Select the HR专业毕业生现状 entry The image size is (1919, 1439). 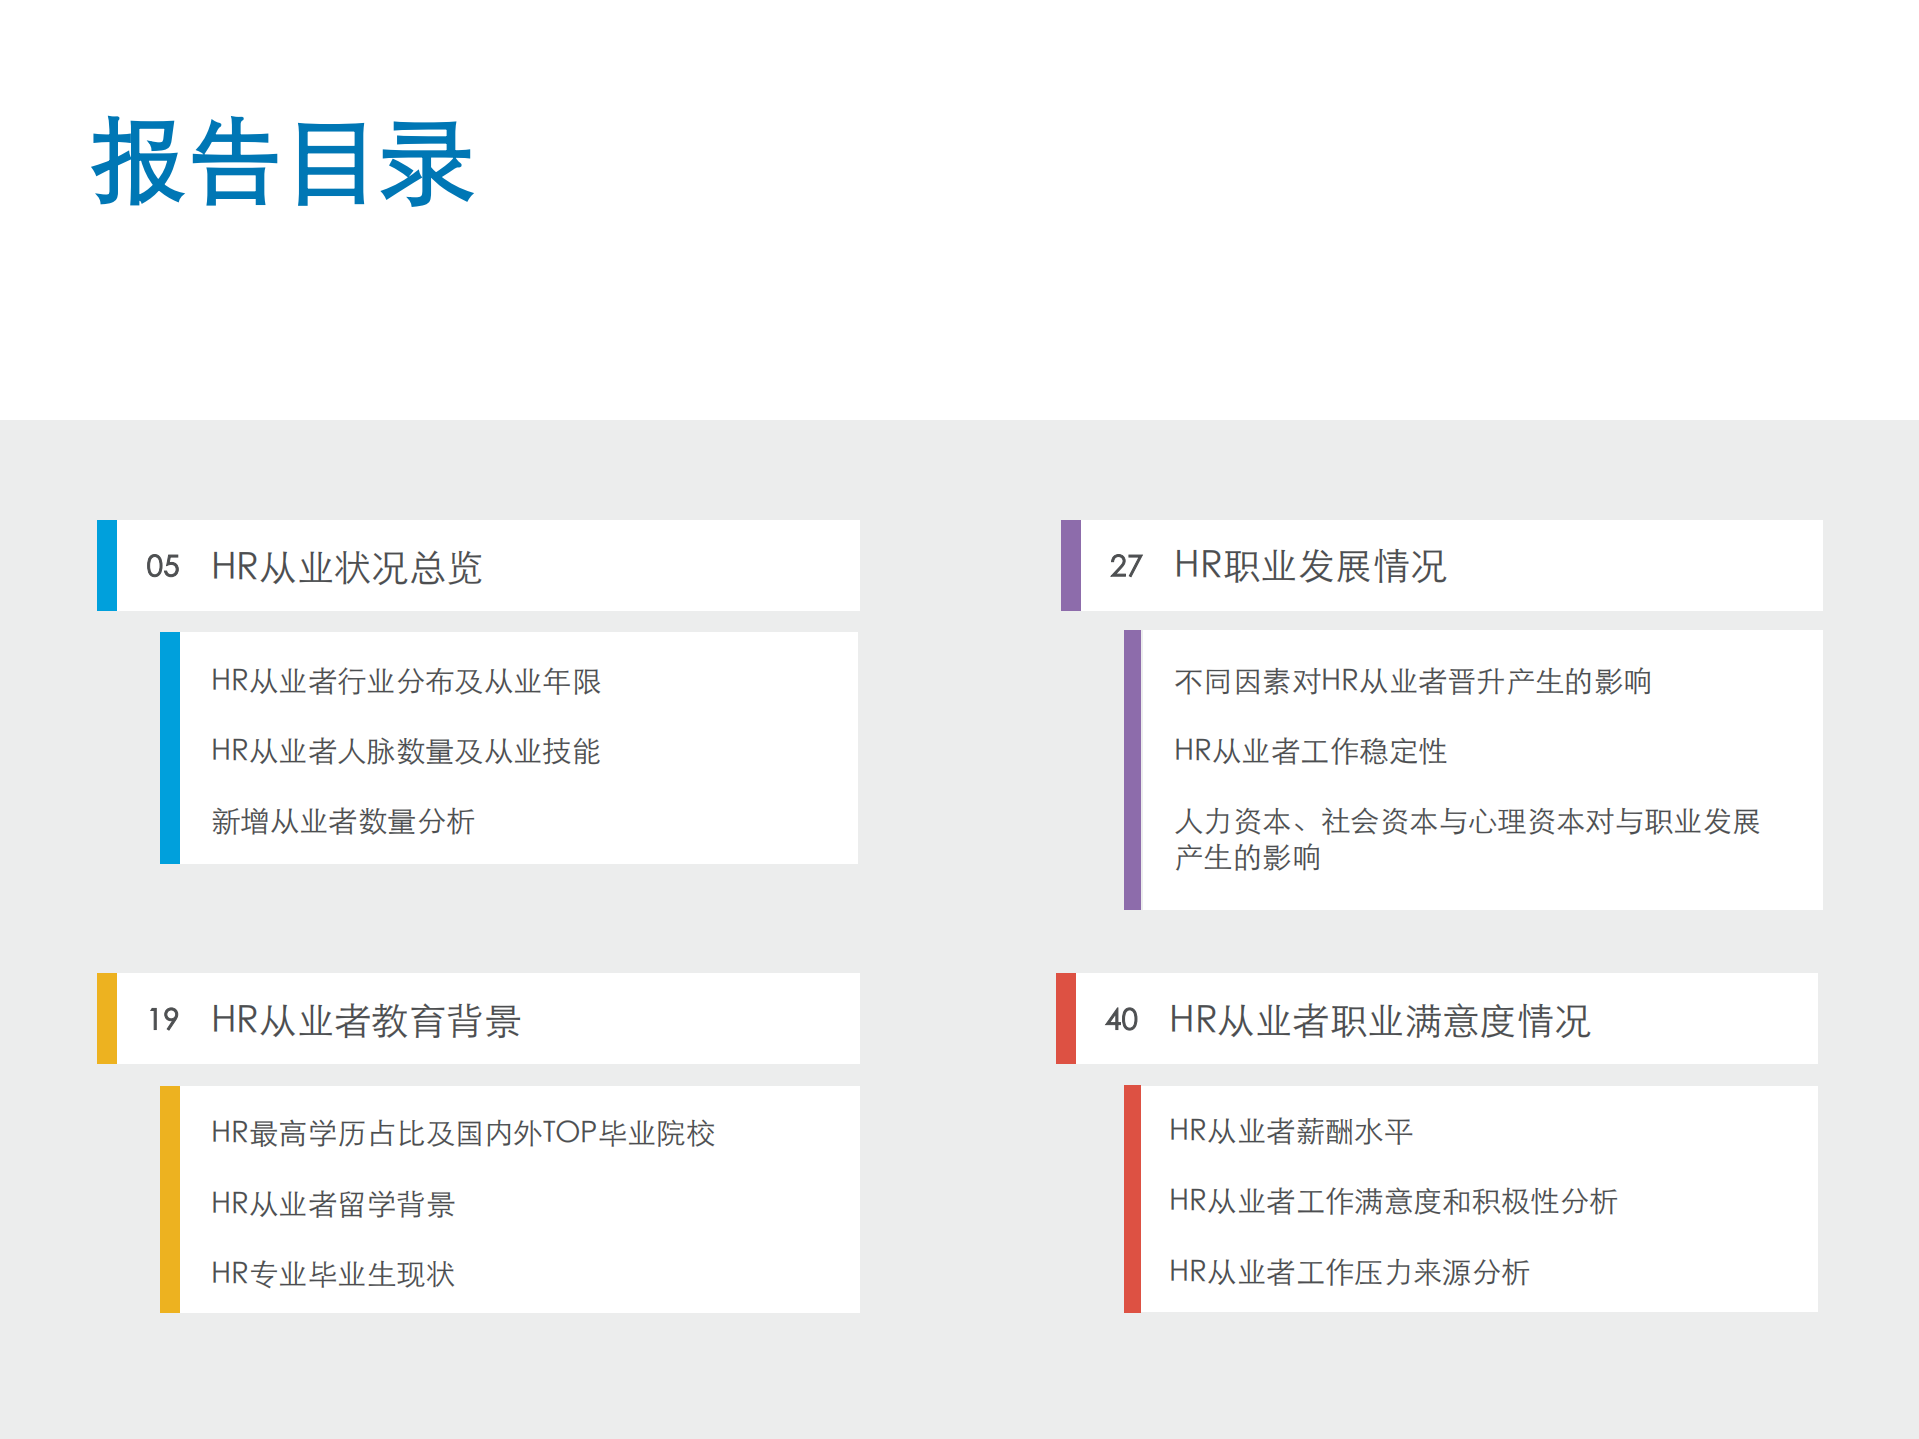333,1274
